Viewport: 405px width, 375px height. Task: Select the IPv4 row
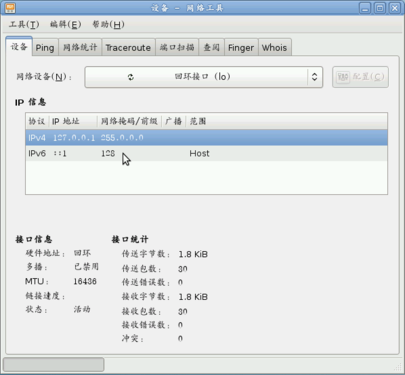[x=206, y=138]
